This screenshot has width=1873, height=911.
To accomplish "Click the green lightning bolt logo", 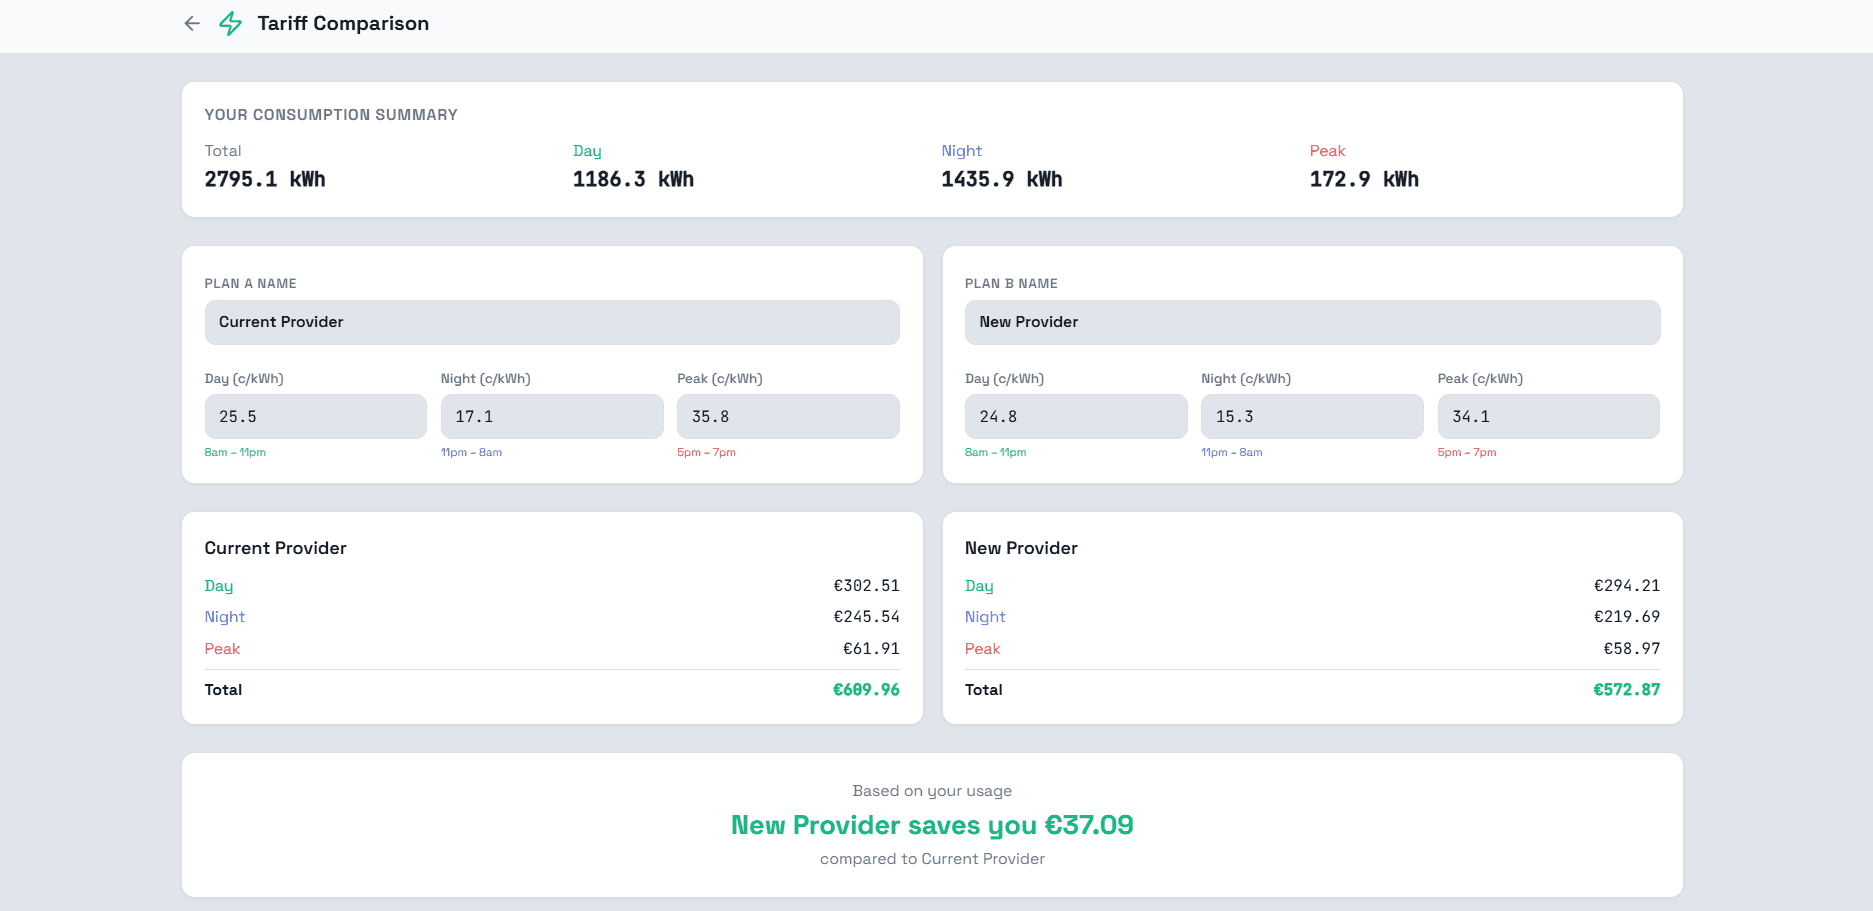I will tap(231, 23).
